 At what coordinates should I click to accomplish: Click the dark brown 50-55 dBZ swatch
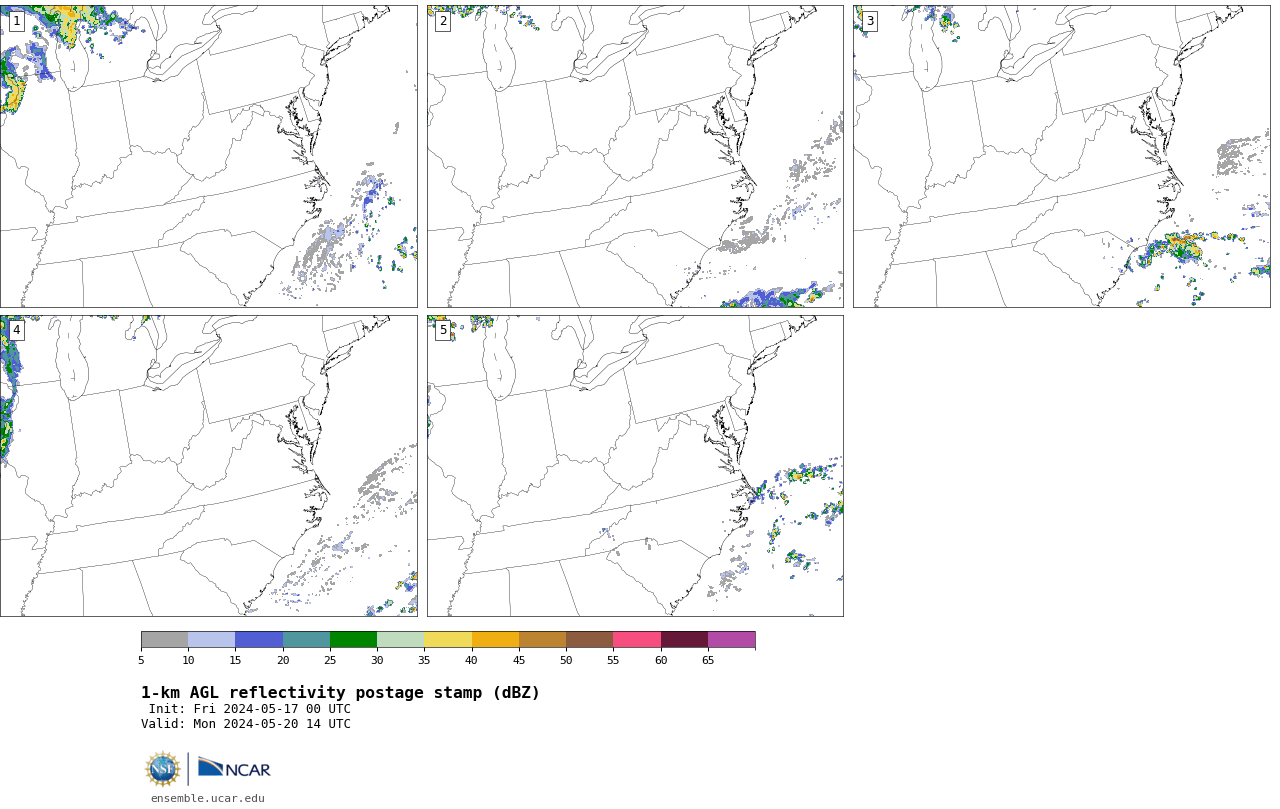(589, 640)
